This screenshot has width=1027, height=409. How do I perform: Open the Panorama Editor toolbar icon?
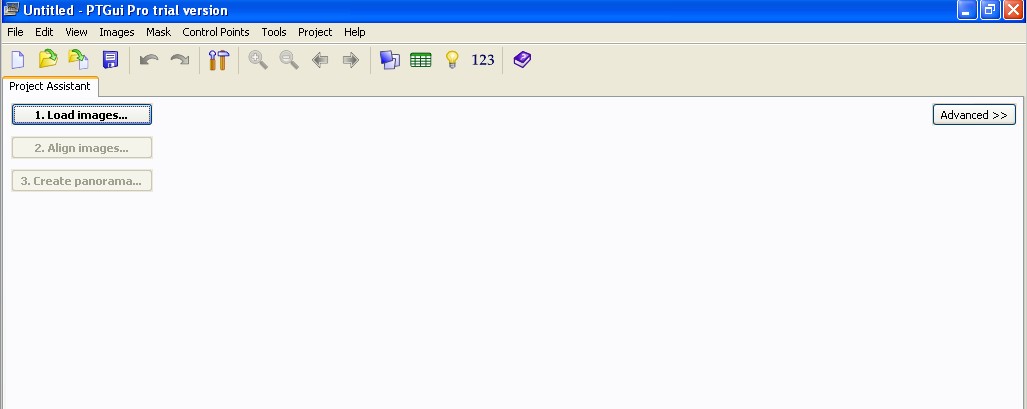point(390,61)
